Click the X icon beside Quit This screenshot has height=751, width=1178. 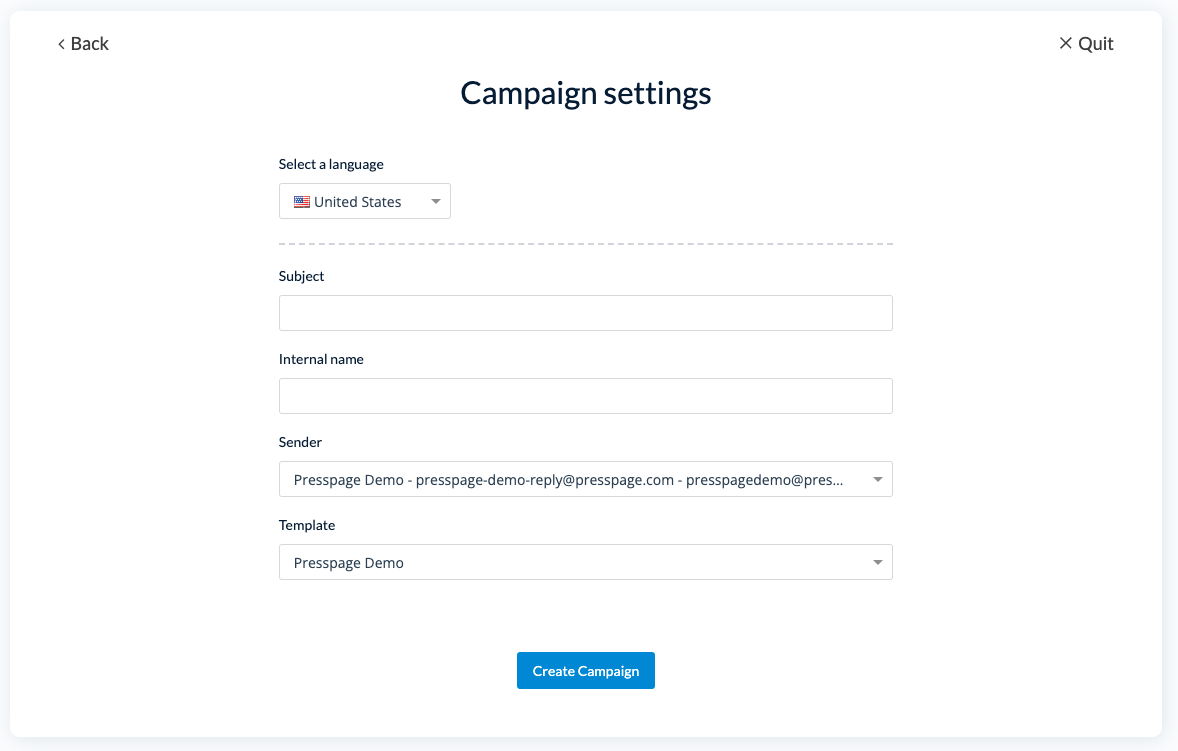click(x=1065, y=43)
